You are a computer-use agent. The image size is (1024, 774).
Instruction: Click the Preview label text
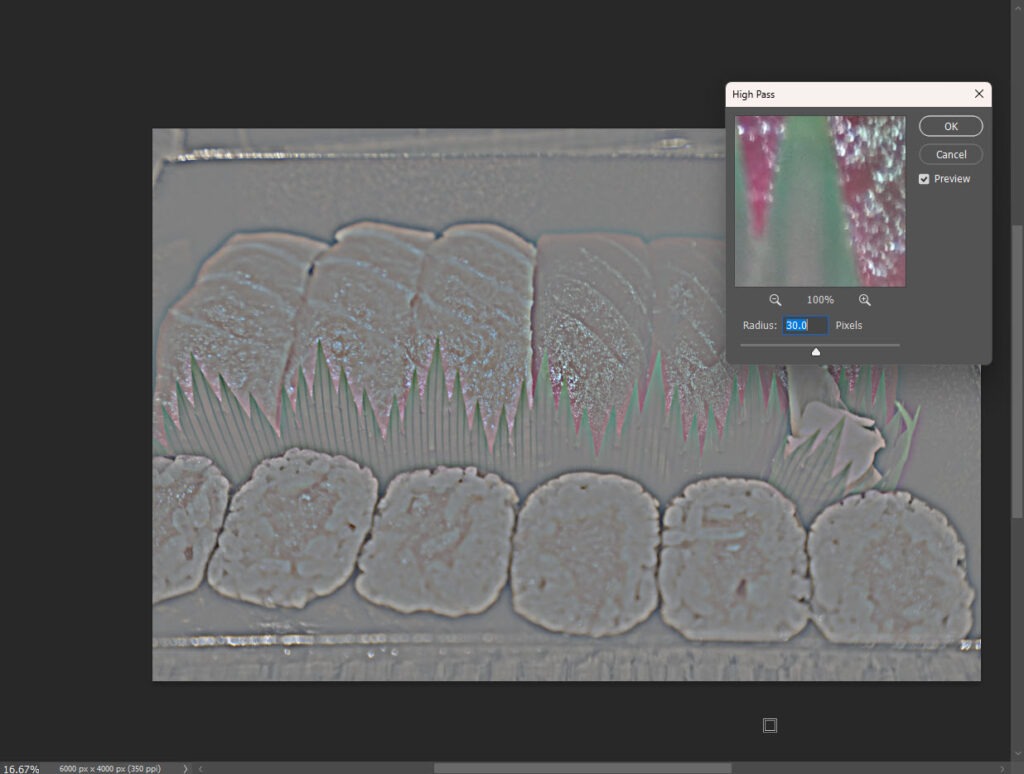tap(952, 179)
